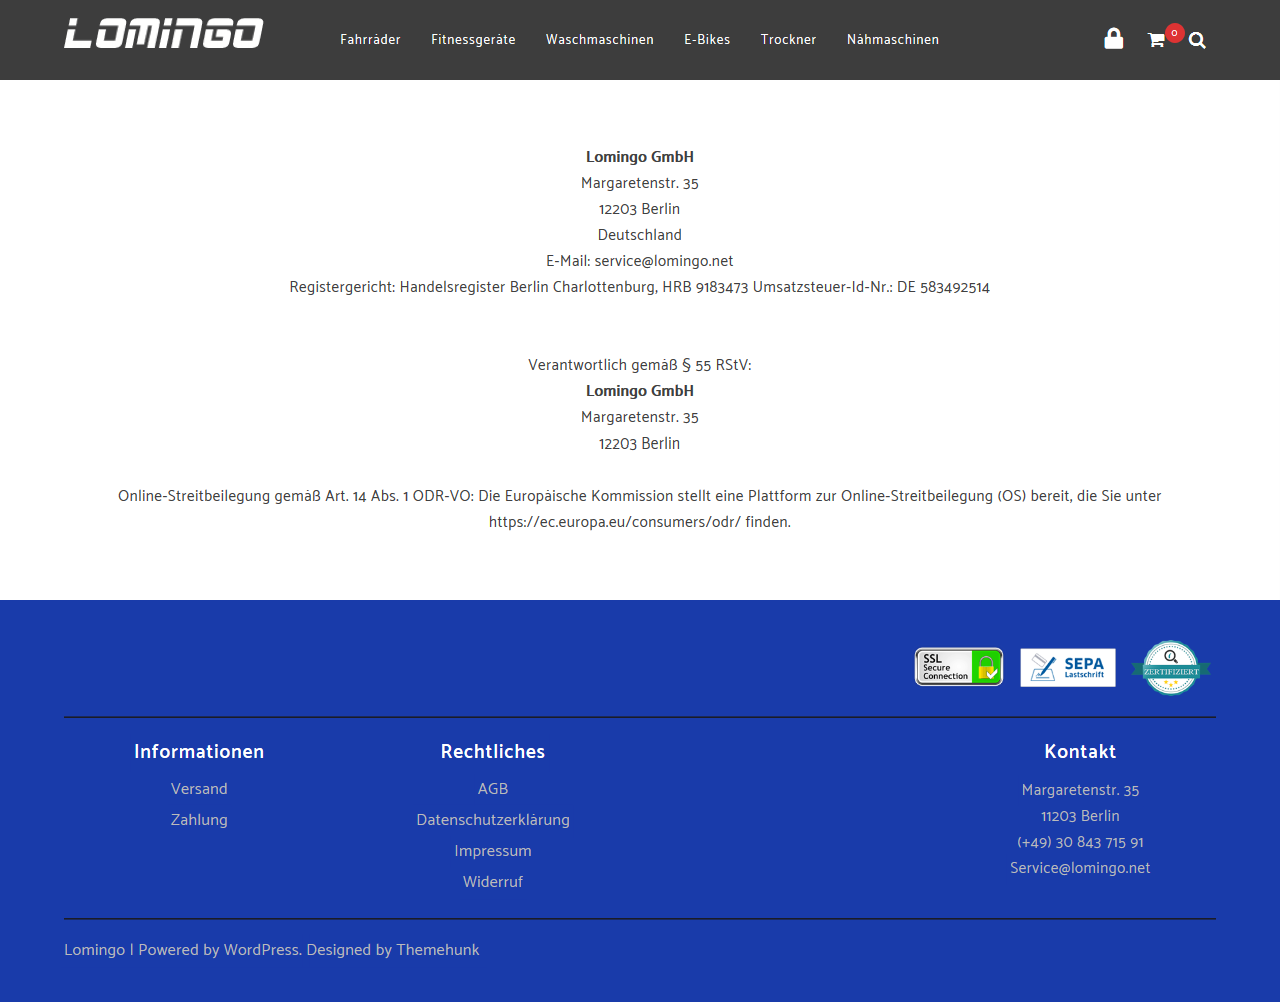Screen dimensions: 1280x1002
Task: Open the Impressum footer link
Action: [493, 851]
